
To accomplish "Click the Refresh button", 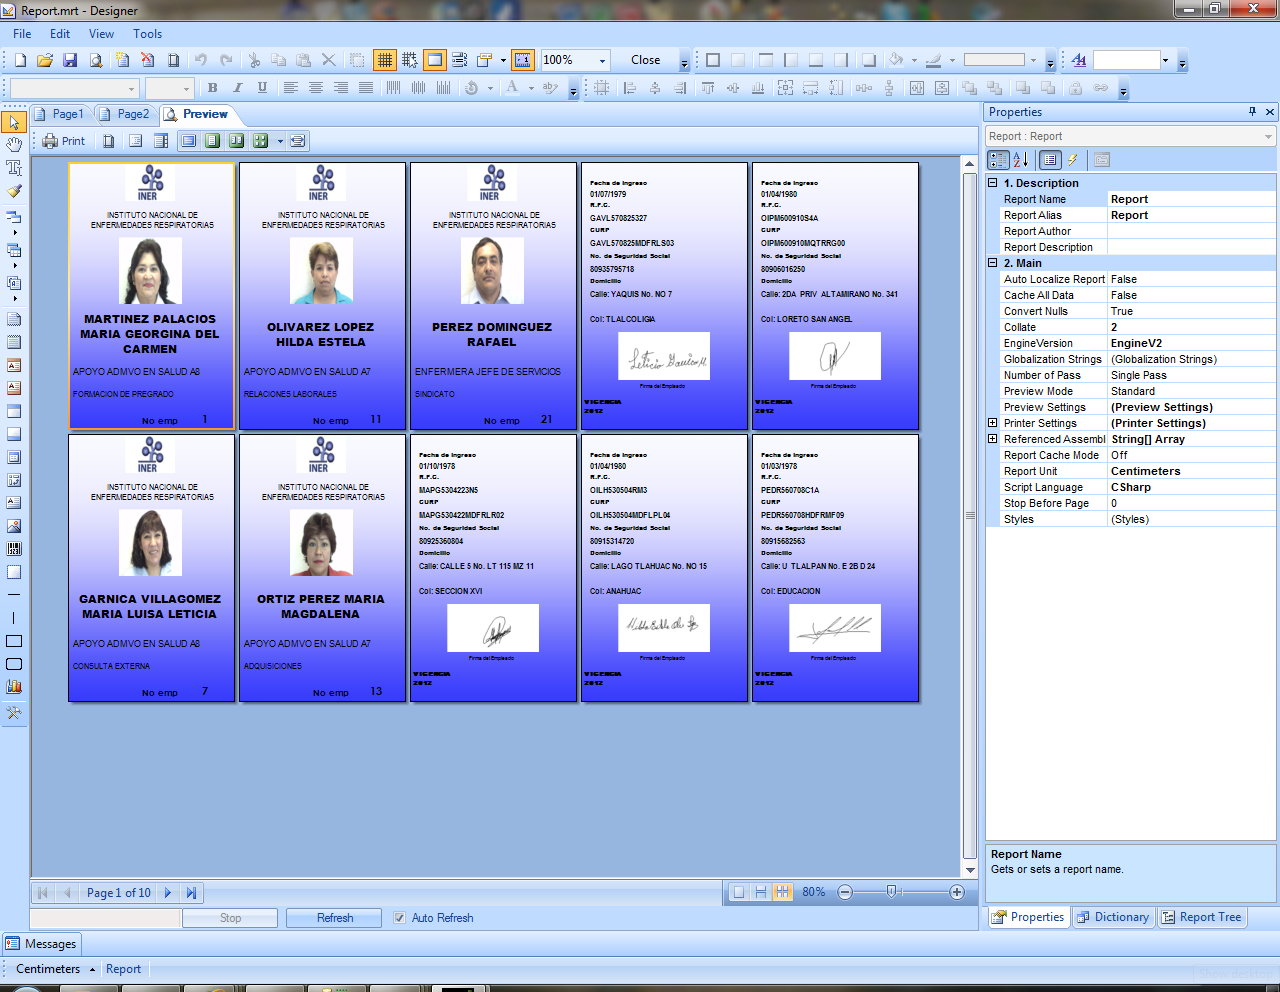I will [x=335, y=918].
